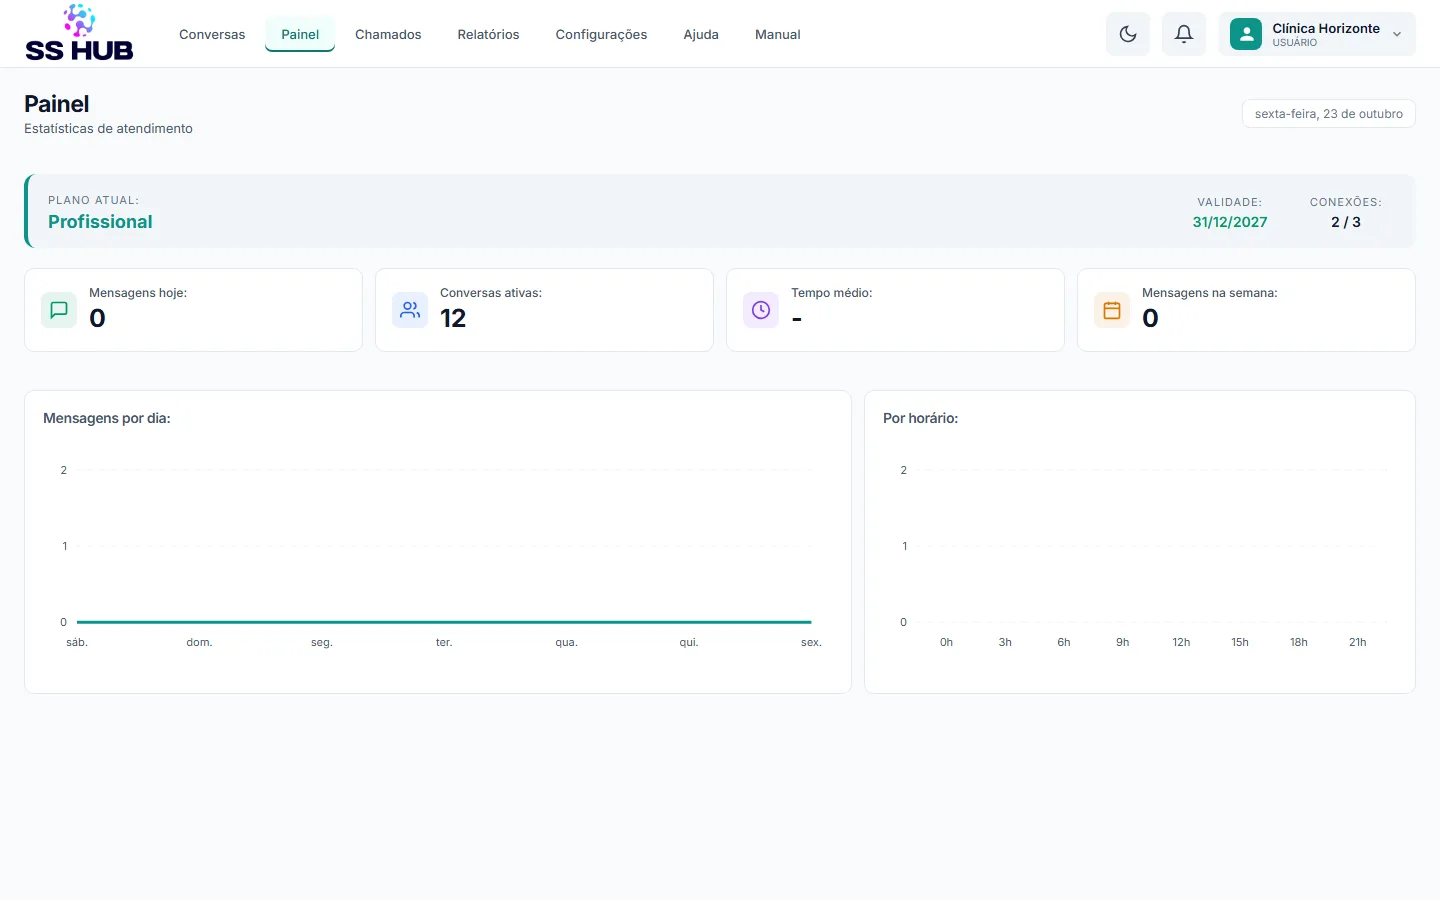Click the '12h' label on the hourly chart
Viewport: 1440px width, 900px height.
(x=1181, y=642)
